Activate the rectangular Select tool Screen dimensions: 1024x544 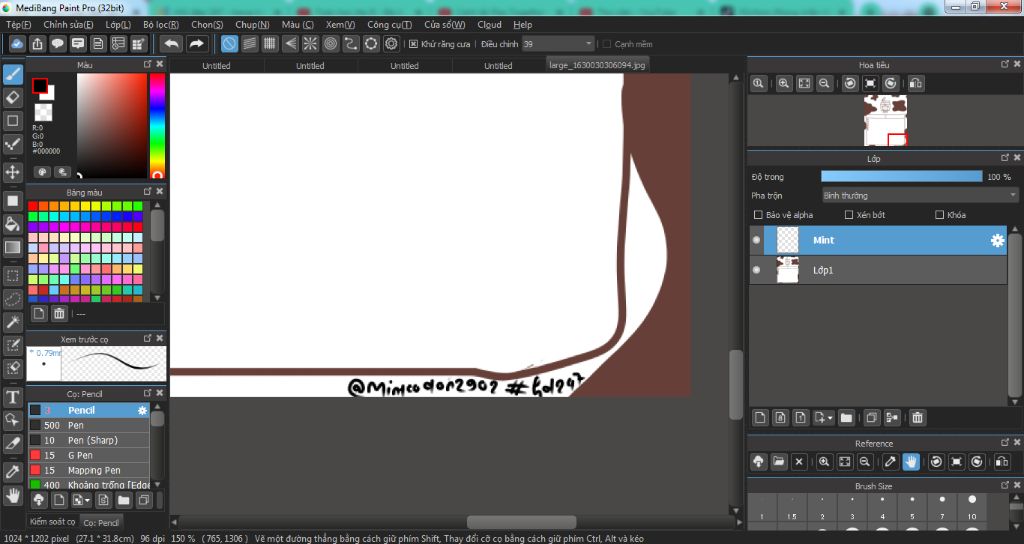(x=12, y=276)
